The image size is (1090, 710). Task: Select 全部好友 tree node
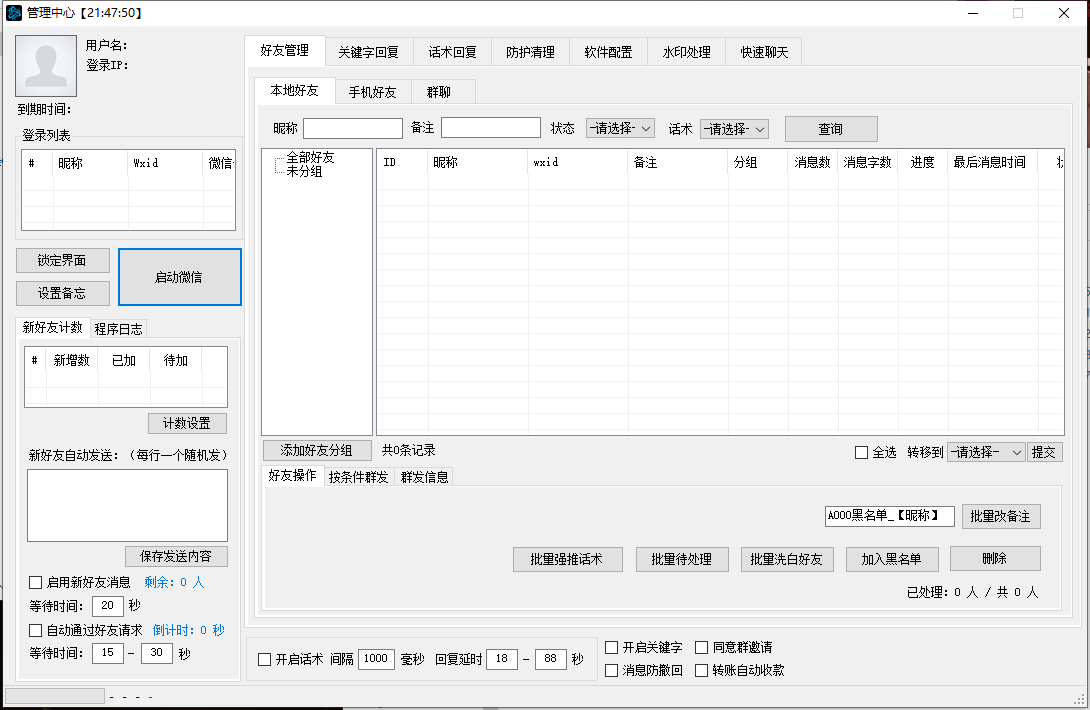point(310,158)
